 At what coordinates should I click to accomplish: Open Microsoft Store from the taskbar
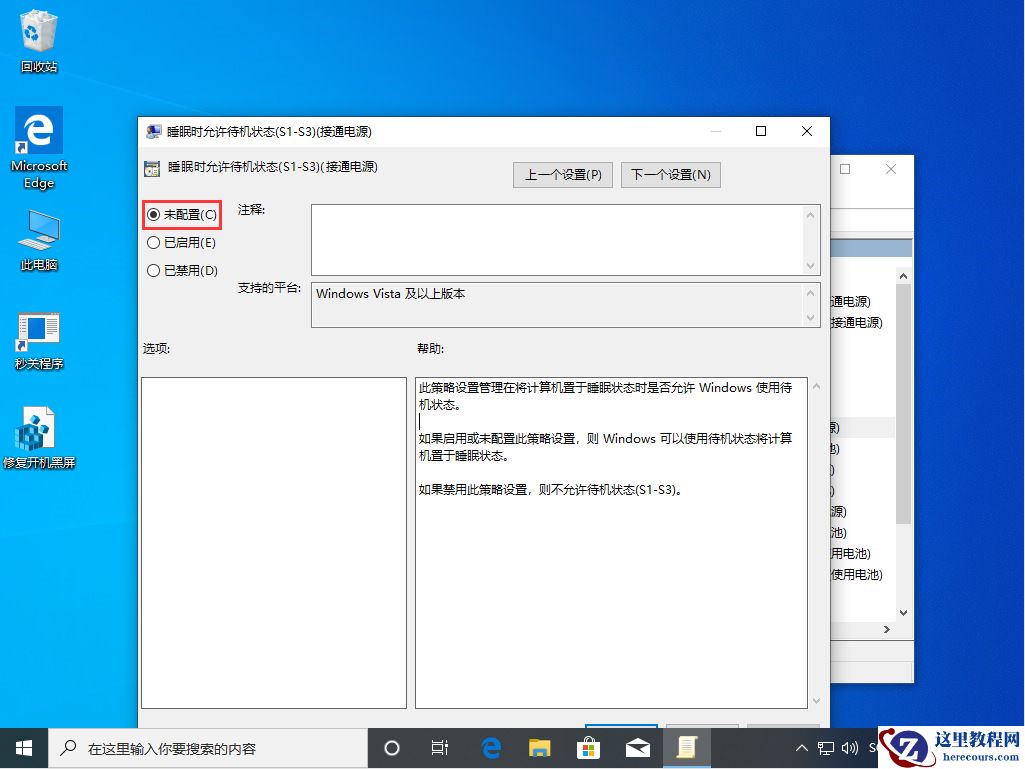tap(588, 747)
